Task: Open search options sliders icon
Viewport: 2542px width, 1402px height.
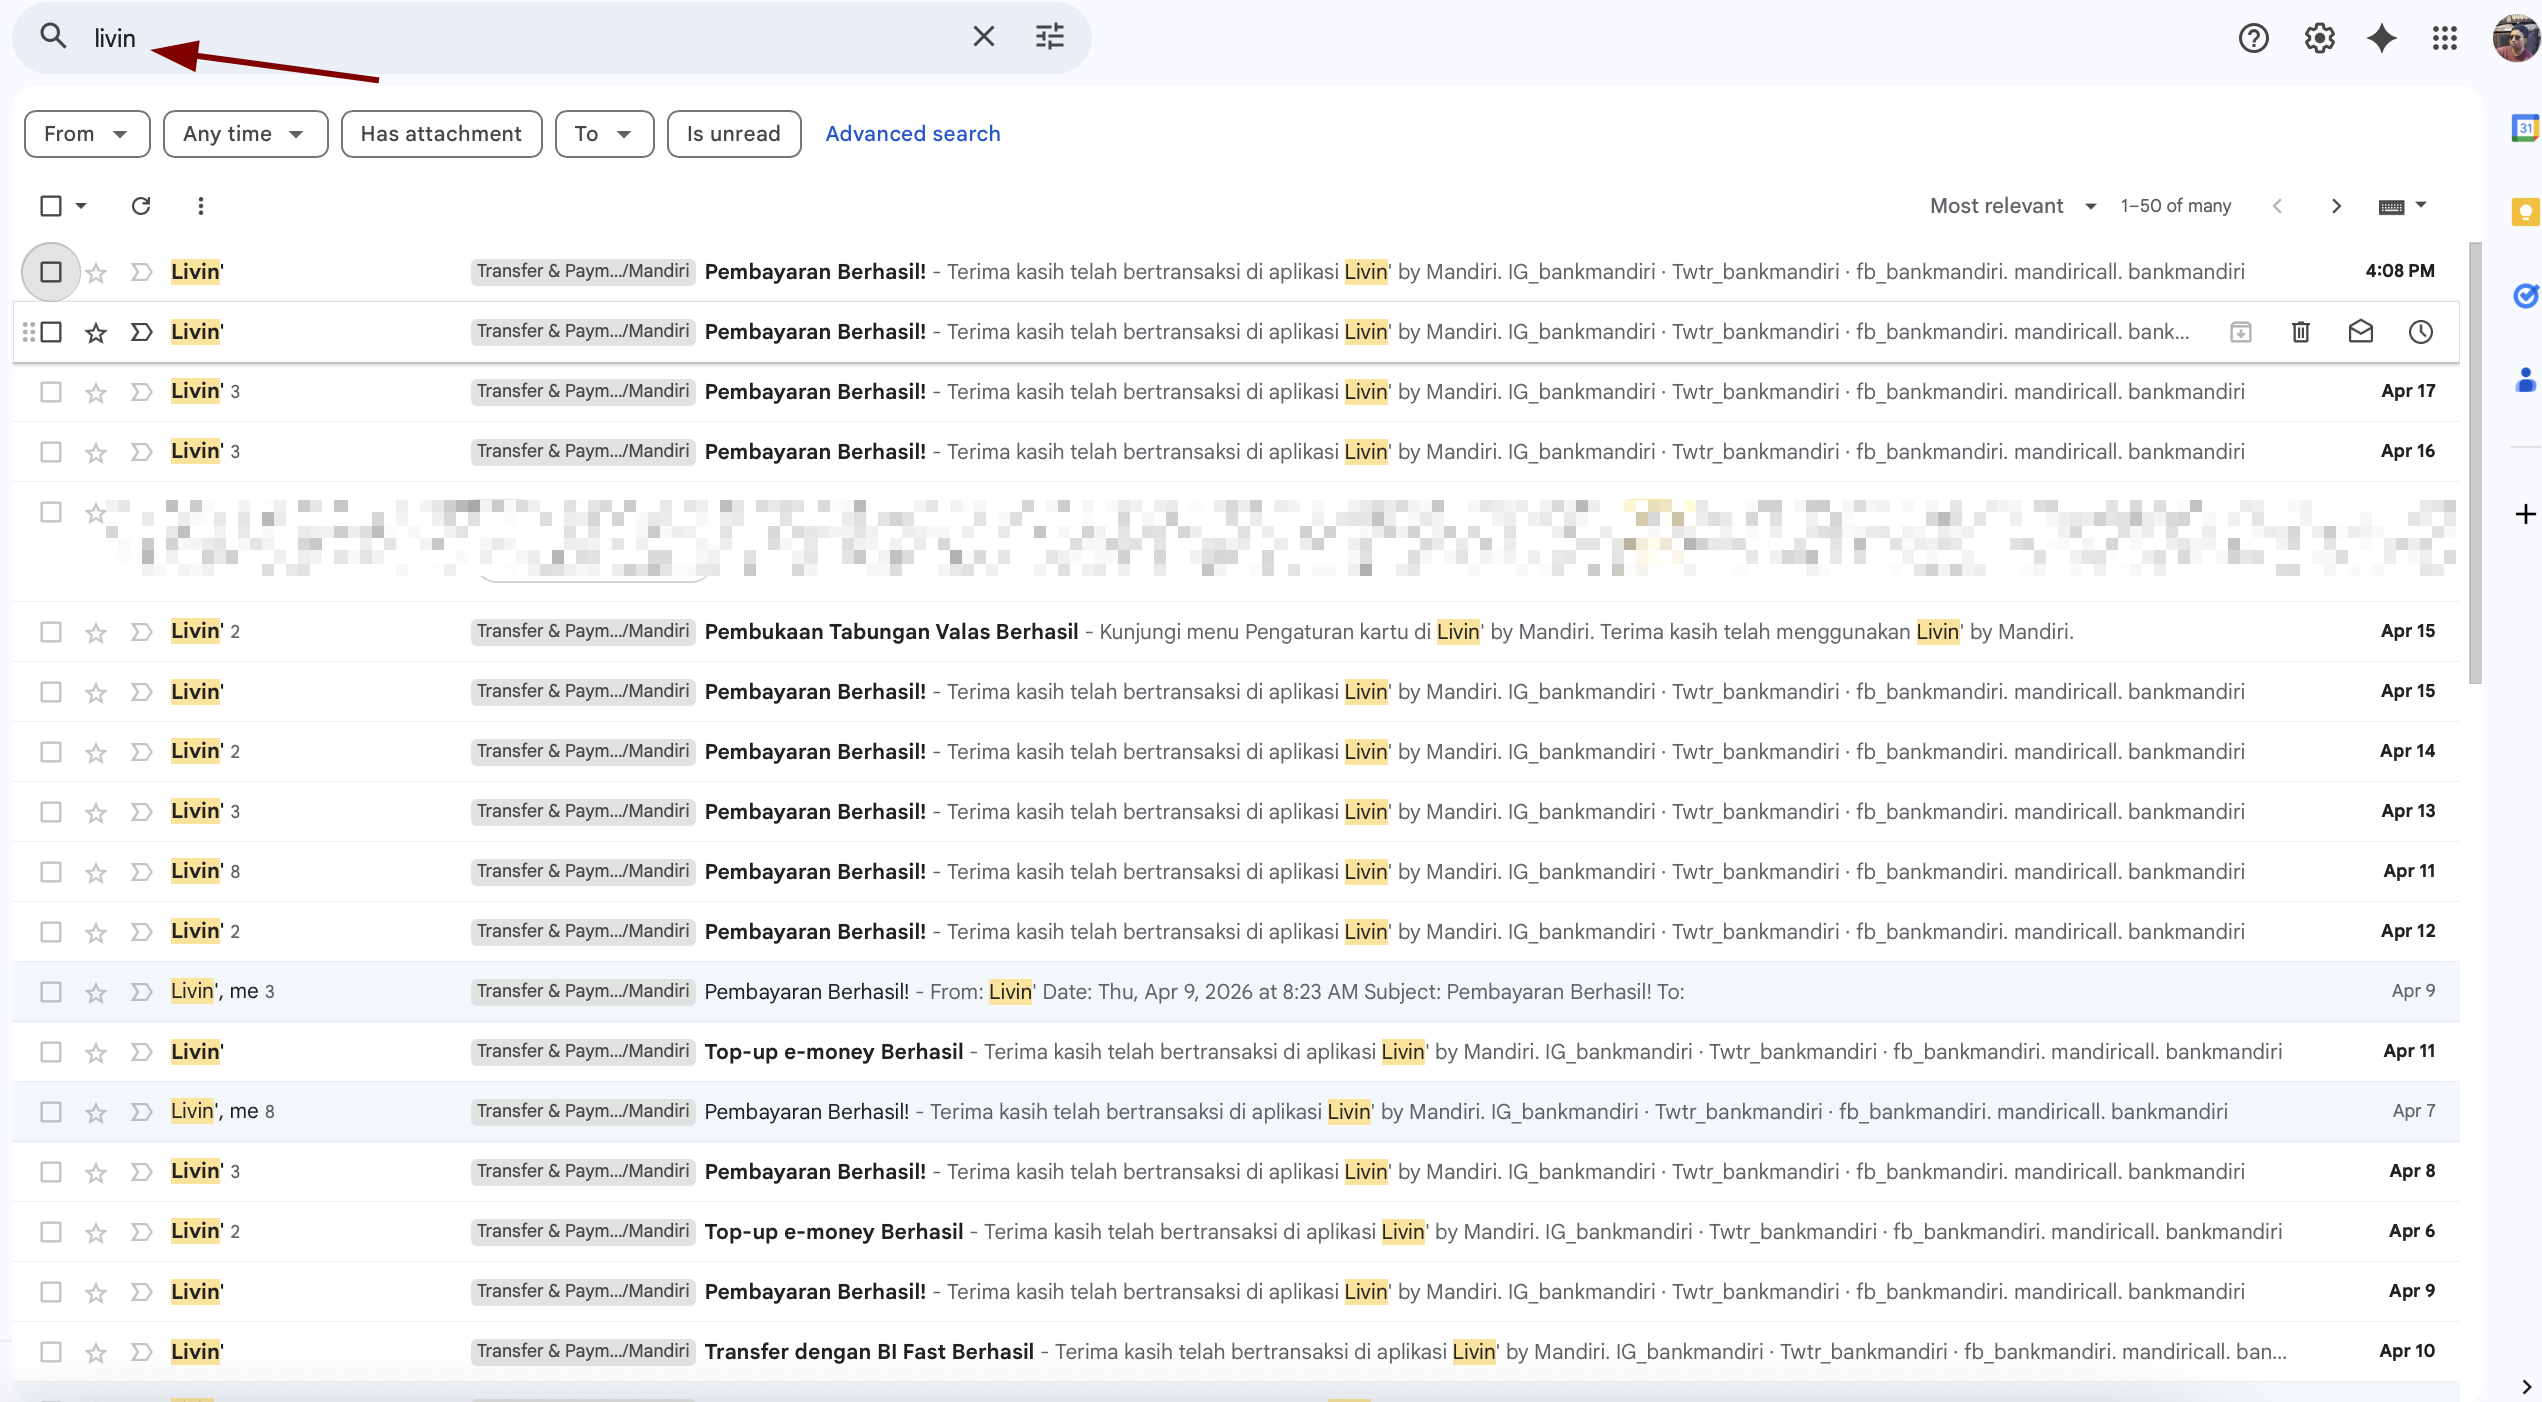Action: click(1049, 37)
